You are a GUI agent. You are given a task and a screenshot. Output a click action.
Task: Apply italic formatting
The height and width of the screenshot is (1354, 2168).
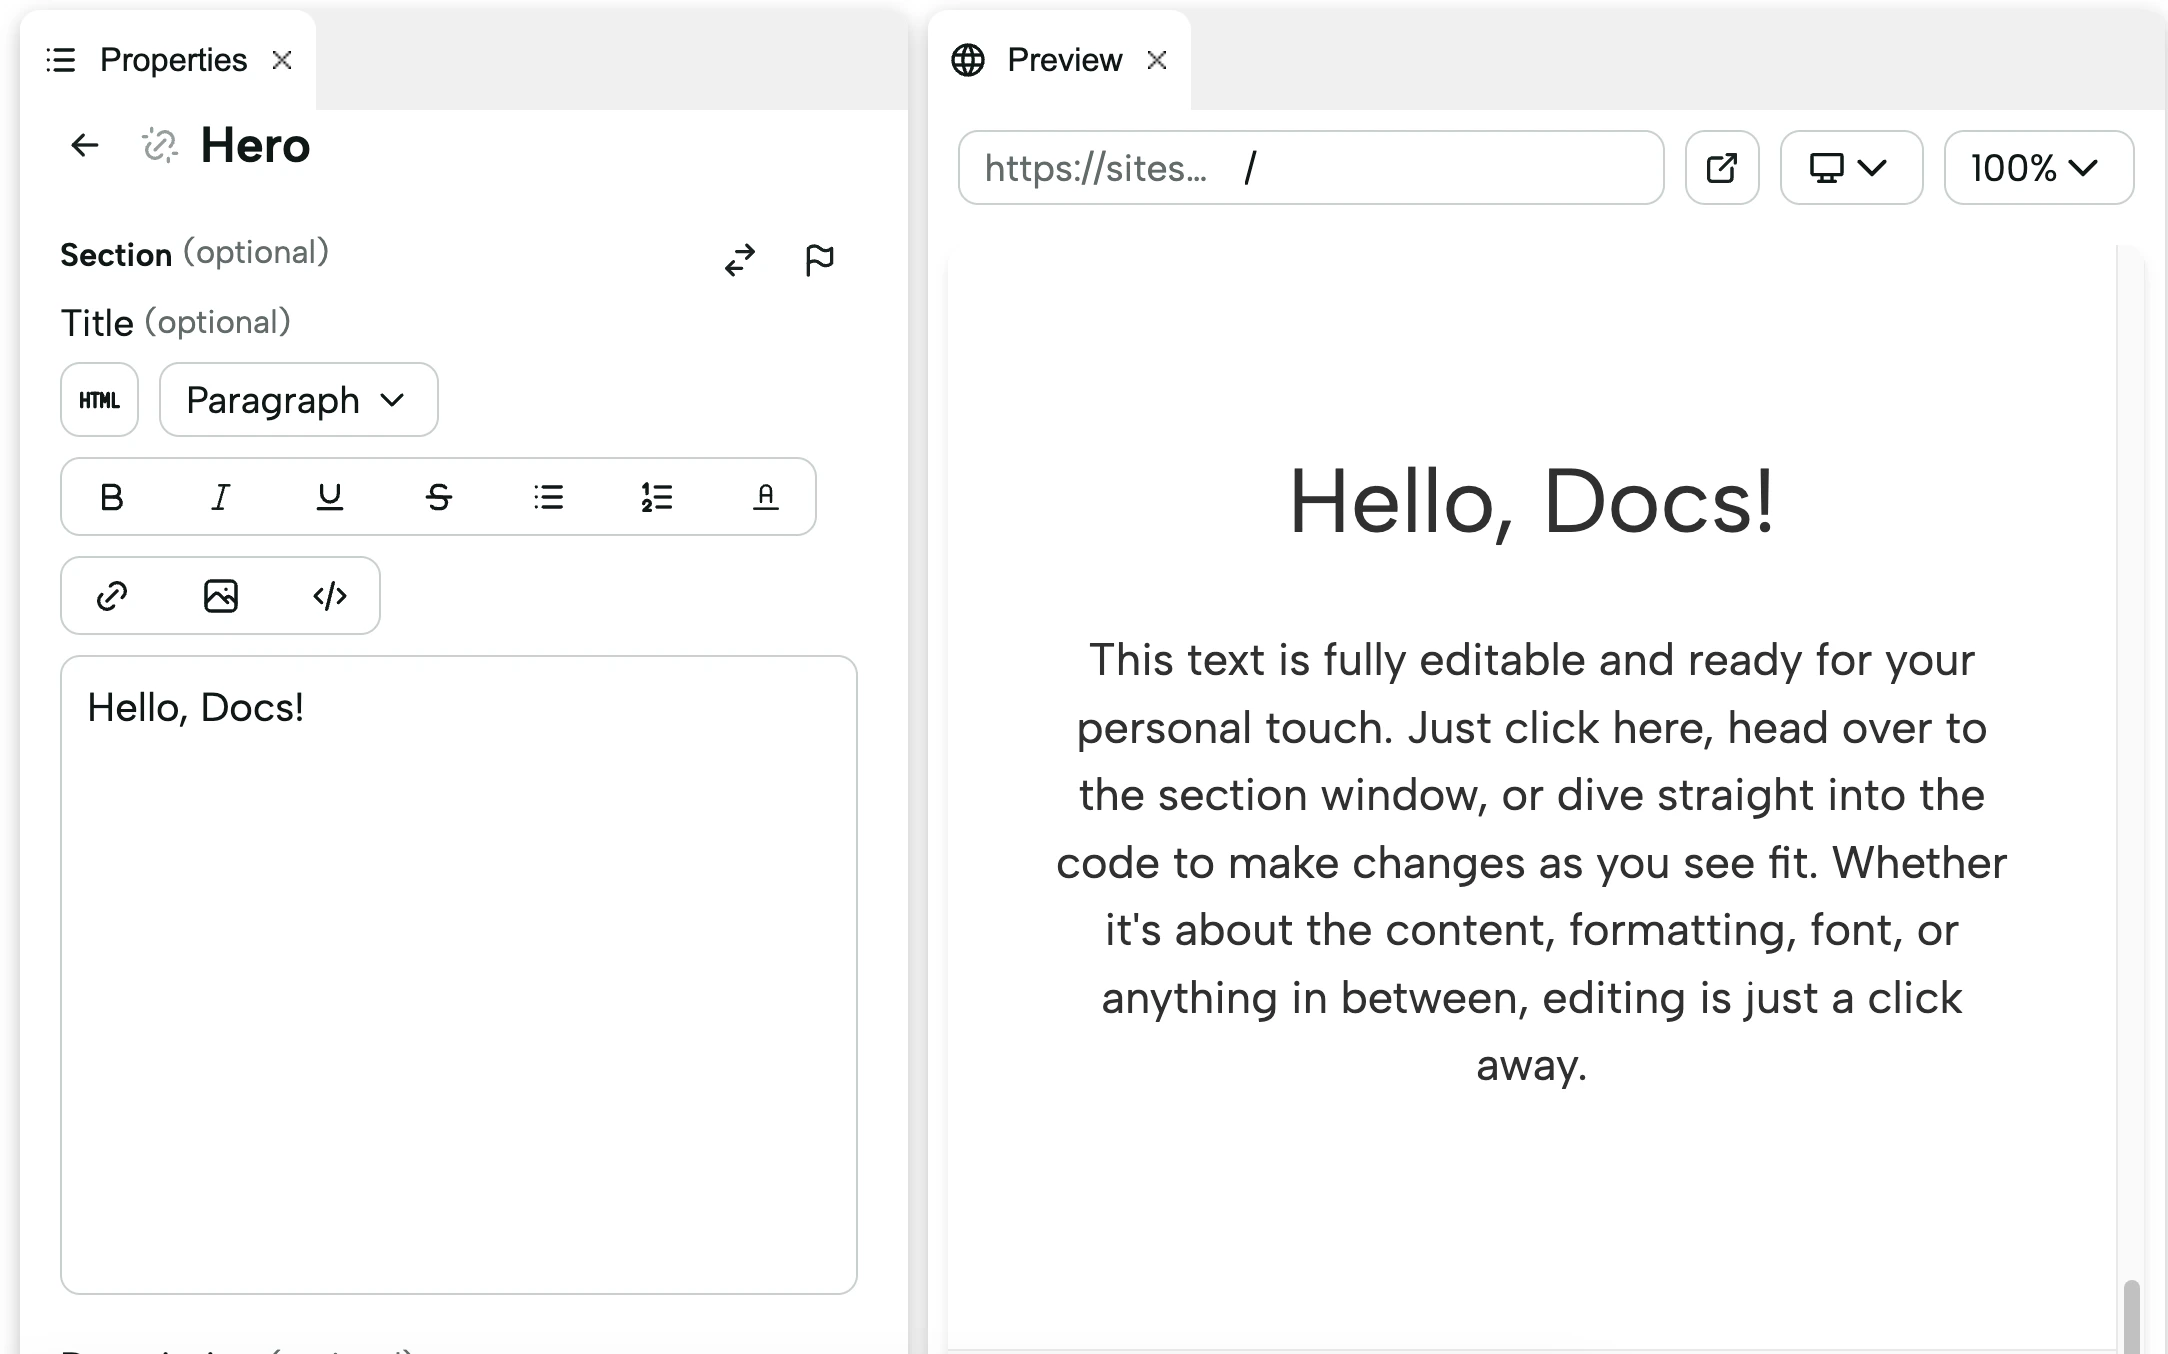coord(221,497)
